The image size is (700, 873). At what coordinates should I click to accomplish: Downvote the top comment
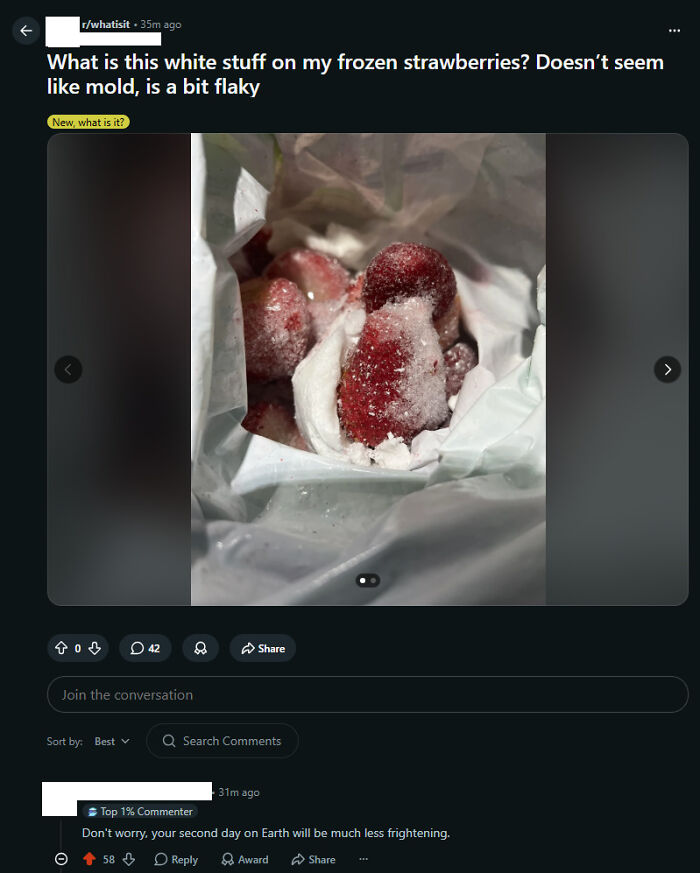[x=129, y=859]
